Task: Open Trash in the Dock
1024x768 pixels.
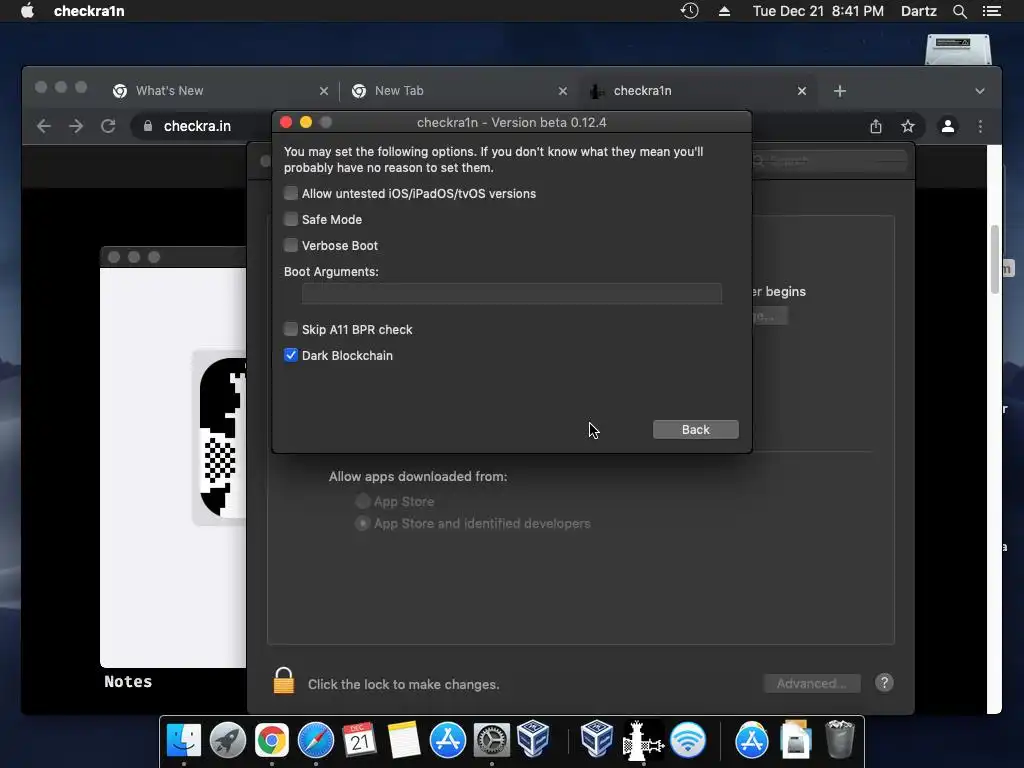Action: pyautogui.click(x=840, y=739)
